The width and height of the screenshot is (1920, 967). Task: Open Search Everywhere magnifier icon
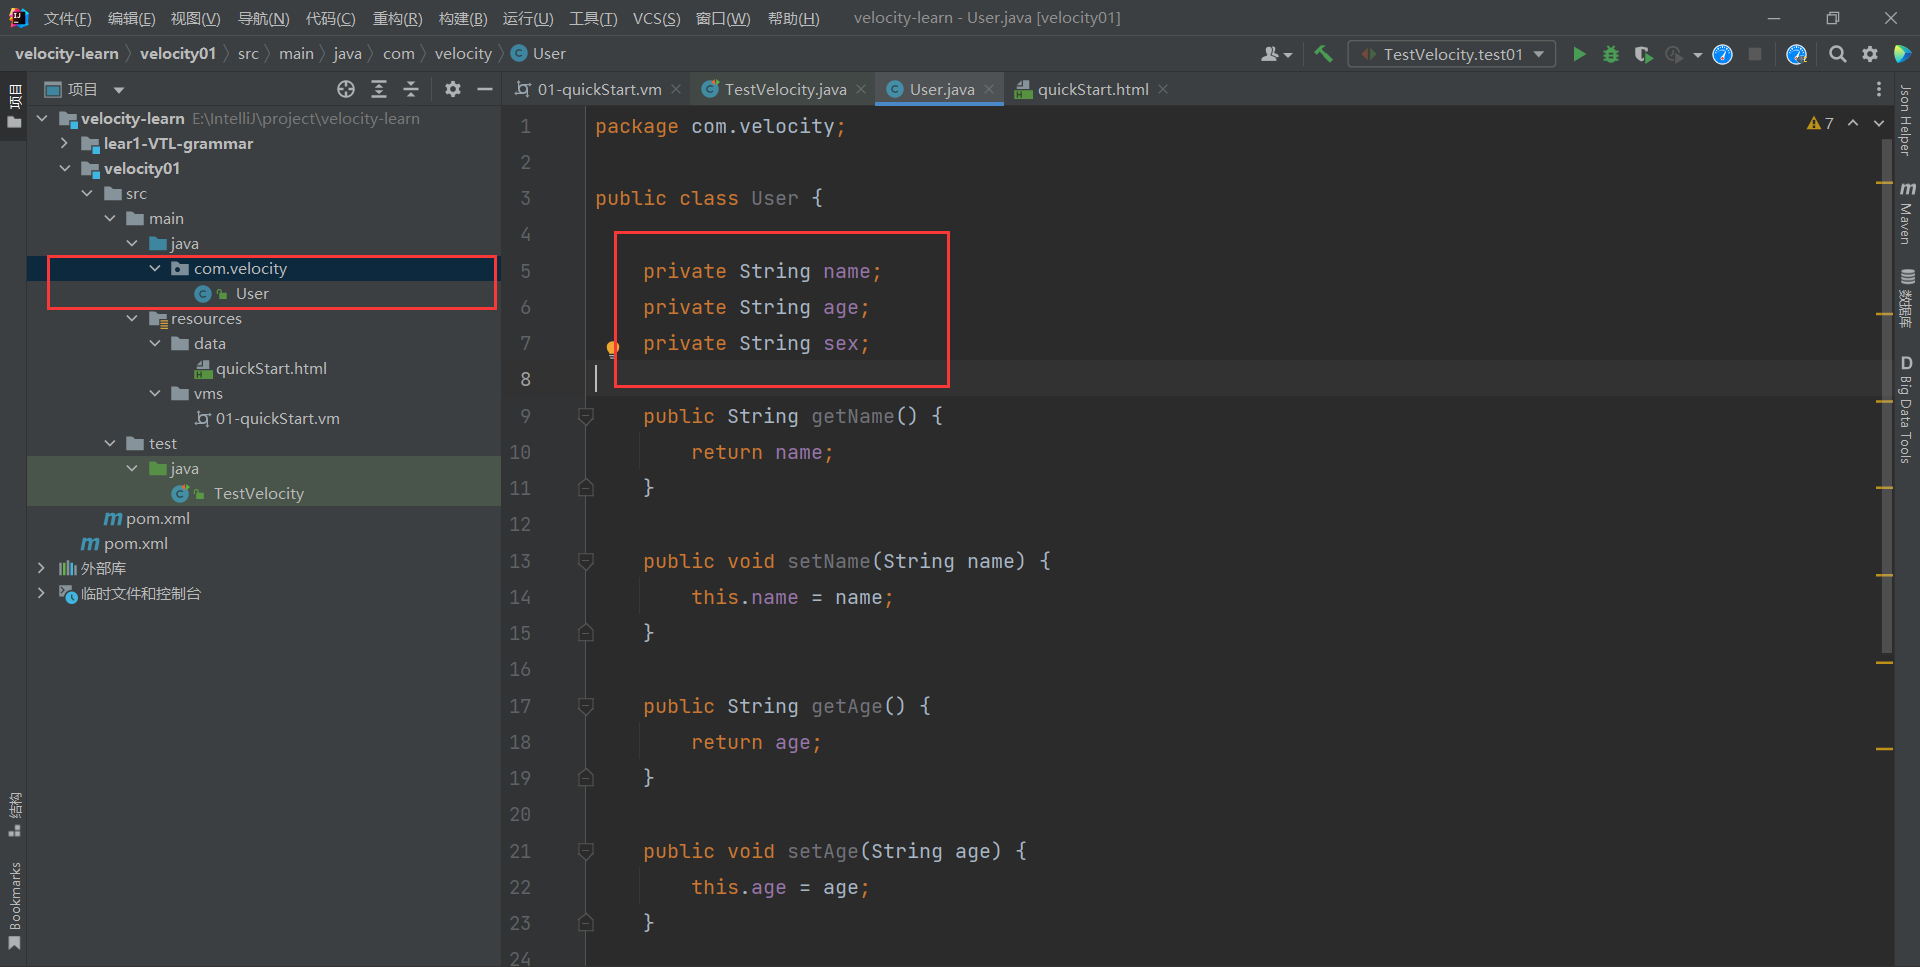[x=1837, y=54]
